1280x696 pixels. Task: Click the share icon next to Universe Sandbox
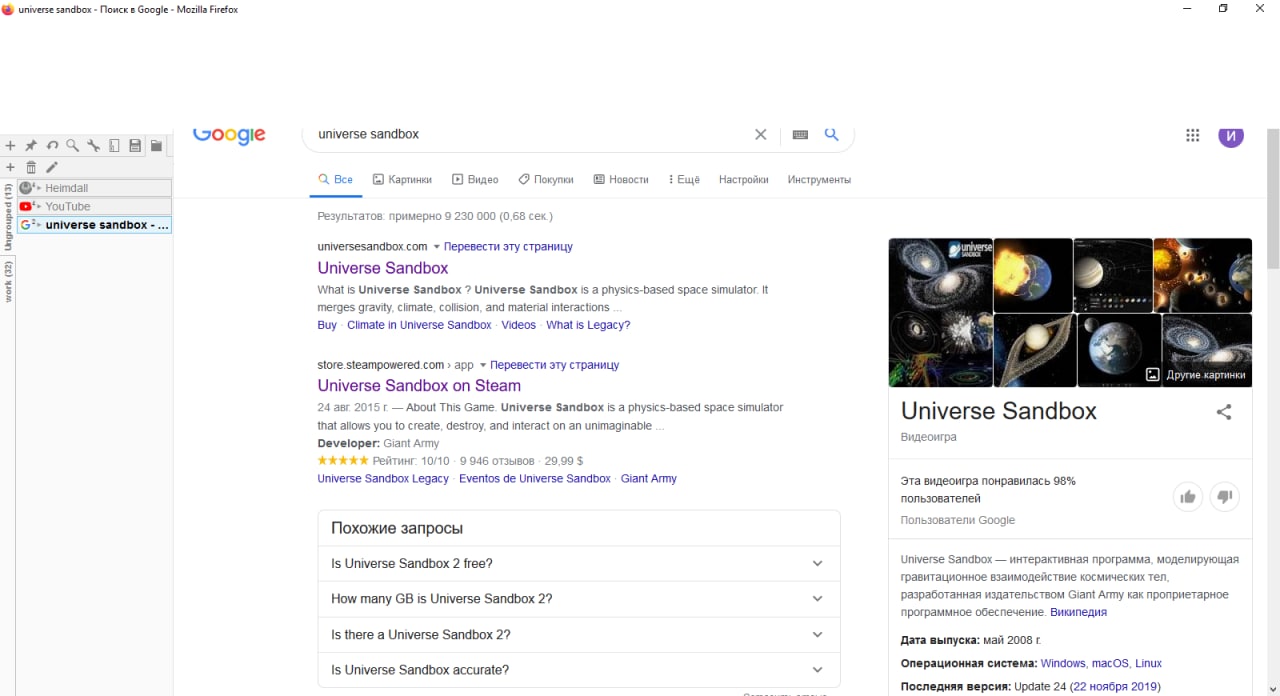1224,412
